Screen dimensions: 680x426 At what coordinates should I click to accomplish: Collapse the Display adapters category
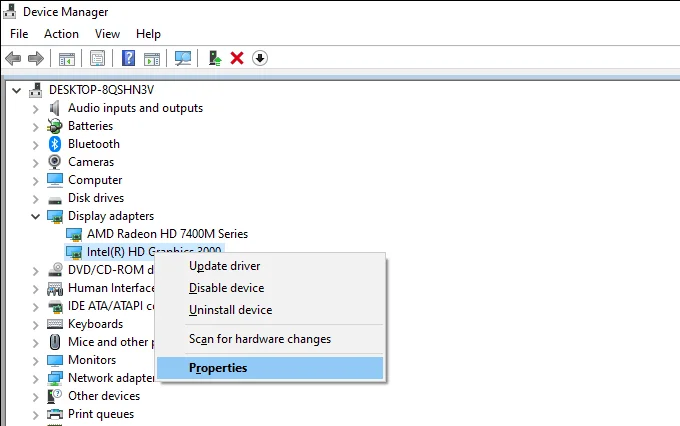pos(37,216)
